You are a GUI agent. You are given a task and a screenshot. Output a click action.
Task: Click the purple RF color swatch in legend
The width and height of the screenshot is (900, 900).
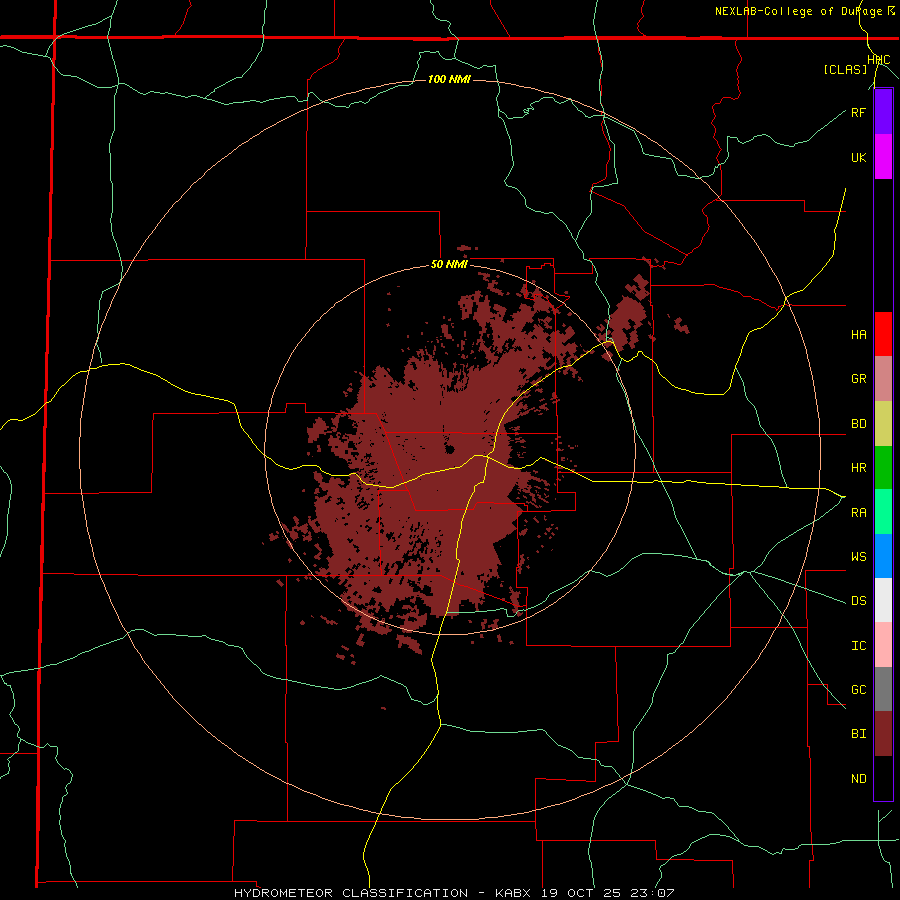coord(883,112)
